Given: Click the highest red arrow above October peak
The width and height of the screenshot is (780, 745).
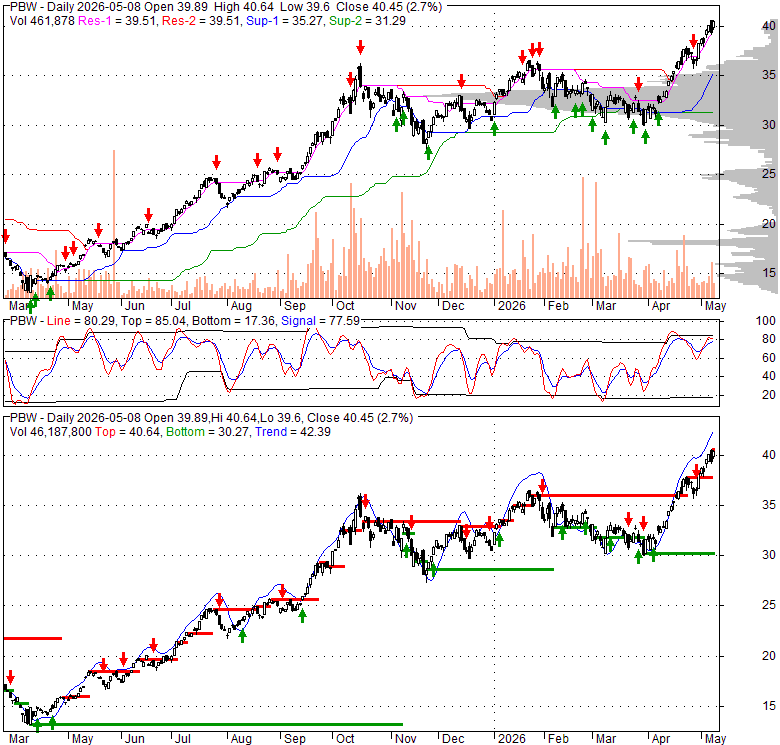Looking at the screenshot, I should (x=360, y=48).
